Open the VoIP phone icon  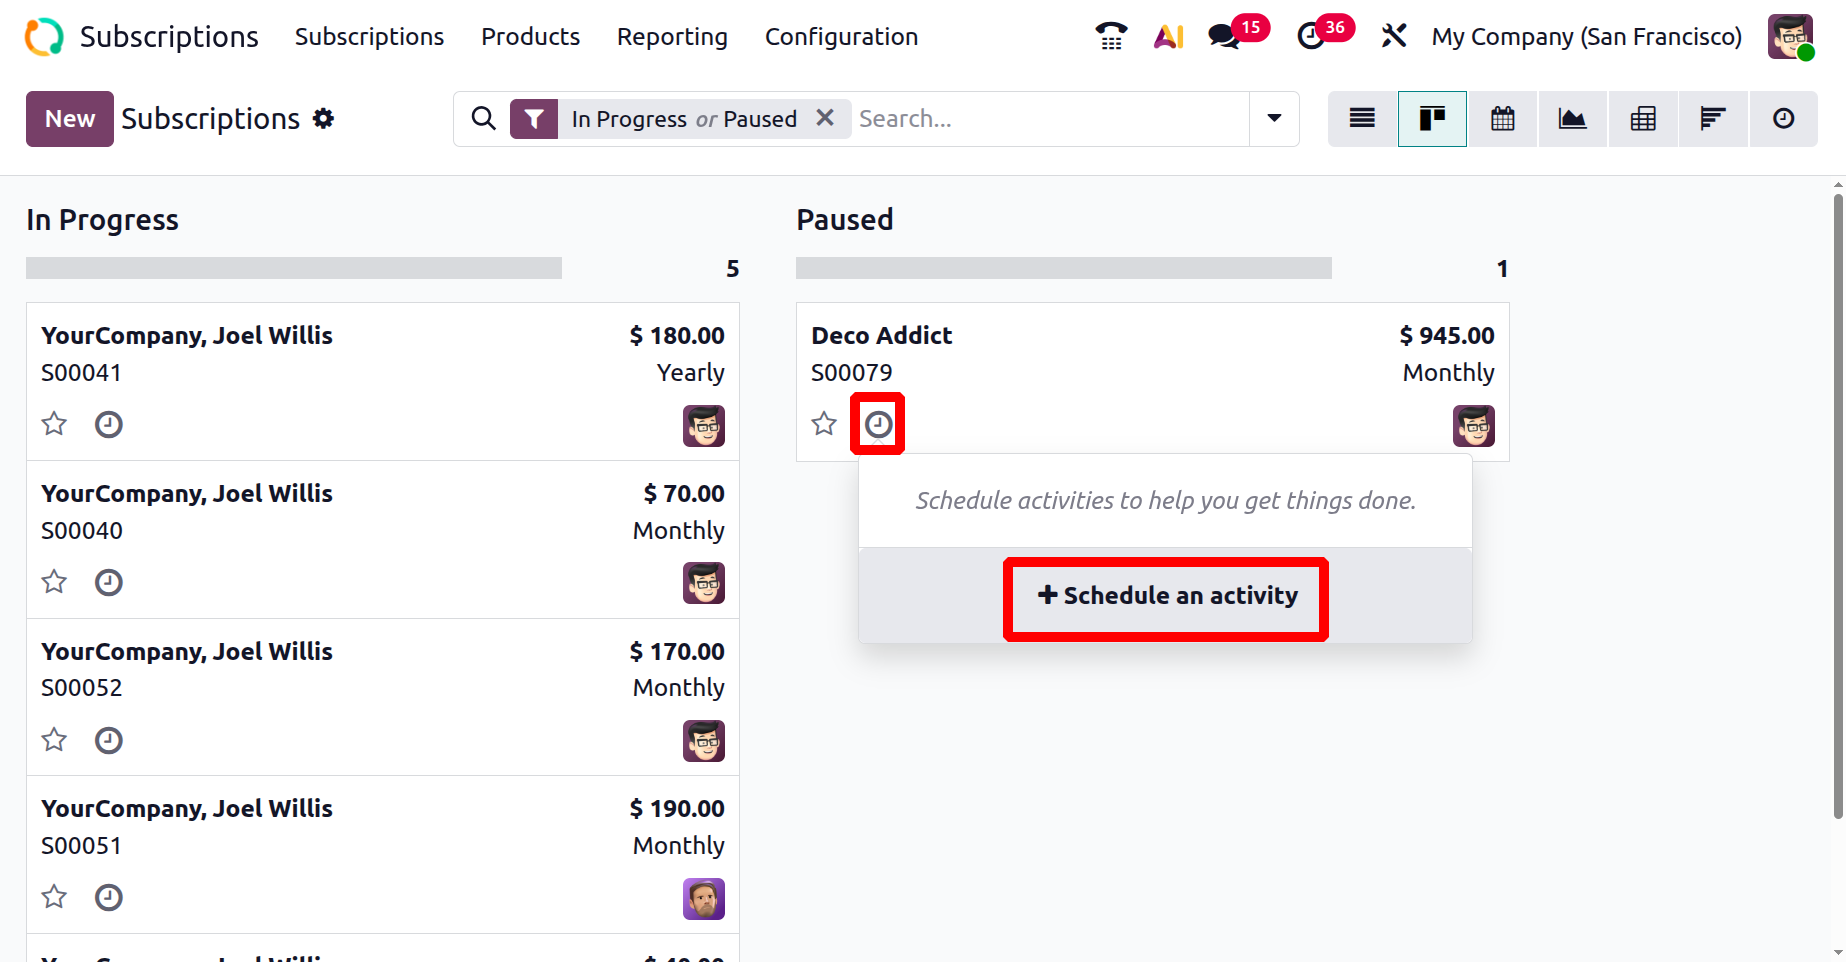pyautogui.click(x=1111, y=37)
